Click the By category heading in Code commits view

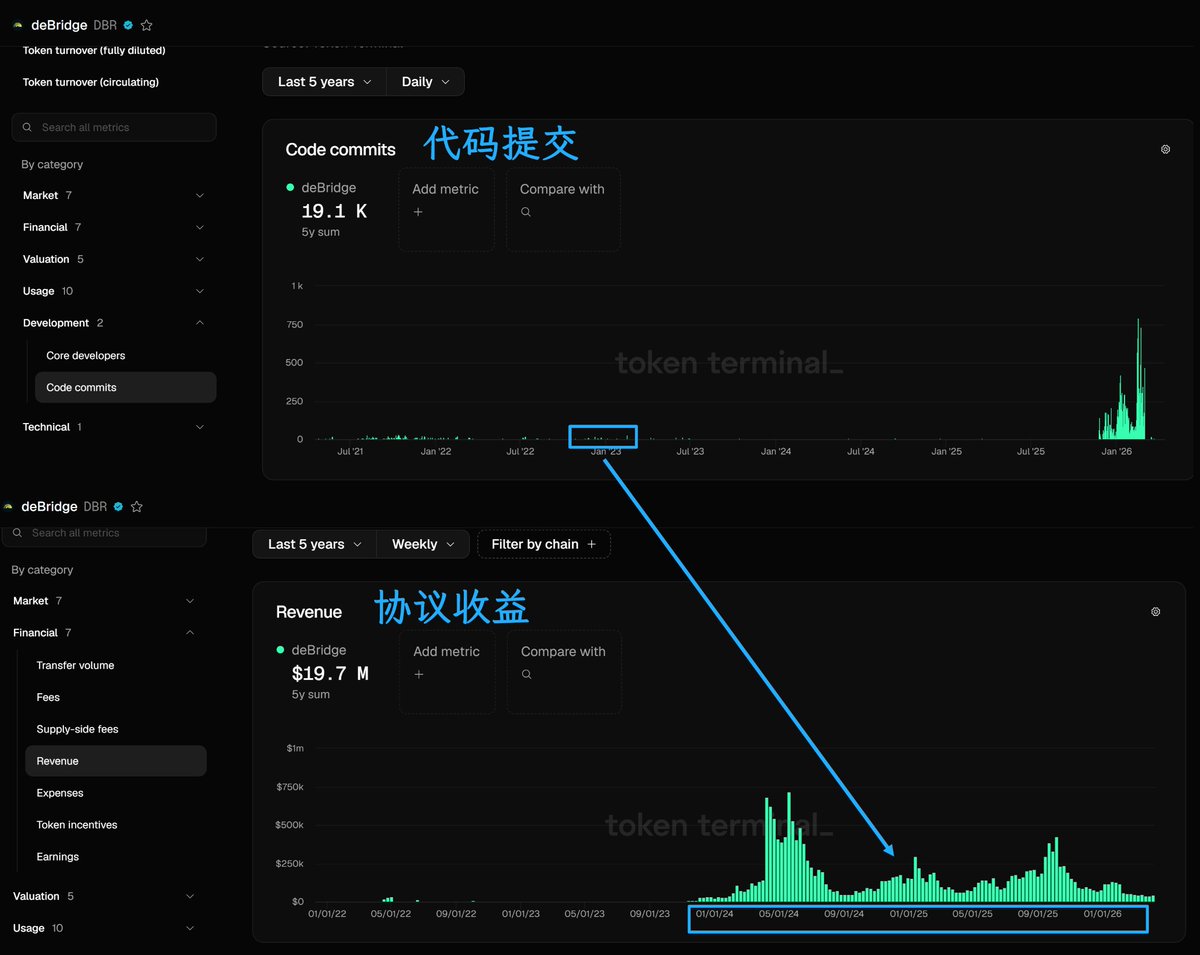(52, 164)
